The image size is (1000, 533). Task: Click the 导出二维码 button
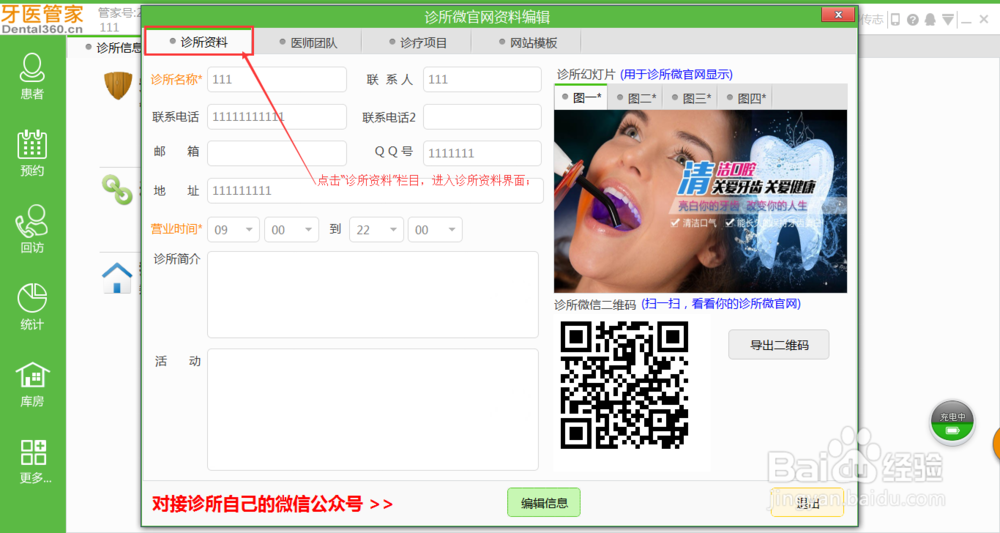pyautogui.click(x=779, y=345)
